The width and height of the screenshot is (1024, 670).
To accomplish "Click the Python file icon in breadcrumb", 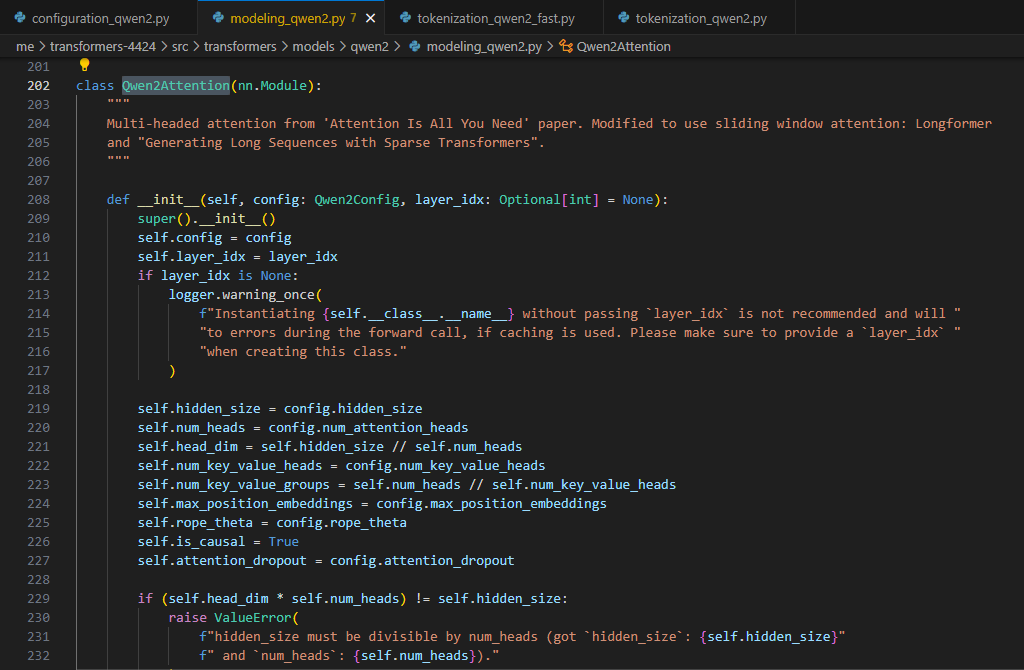I will point(415,47).
